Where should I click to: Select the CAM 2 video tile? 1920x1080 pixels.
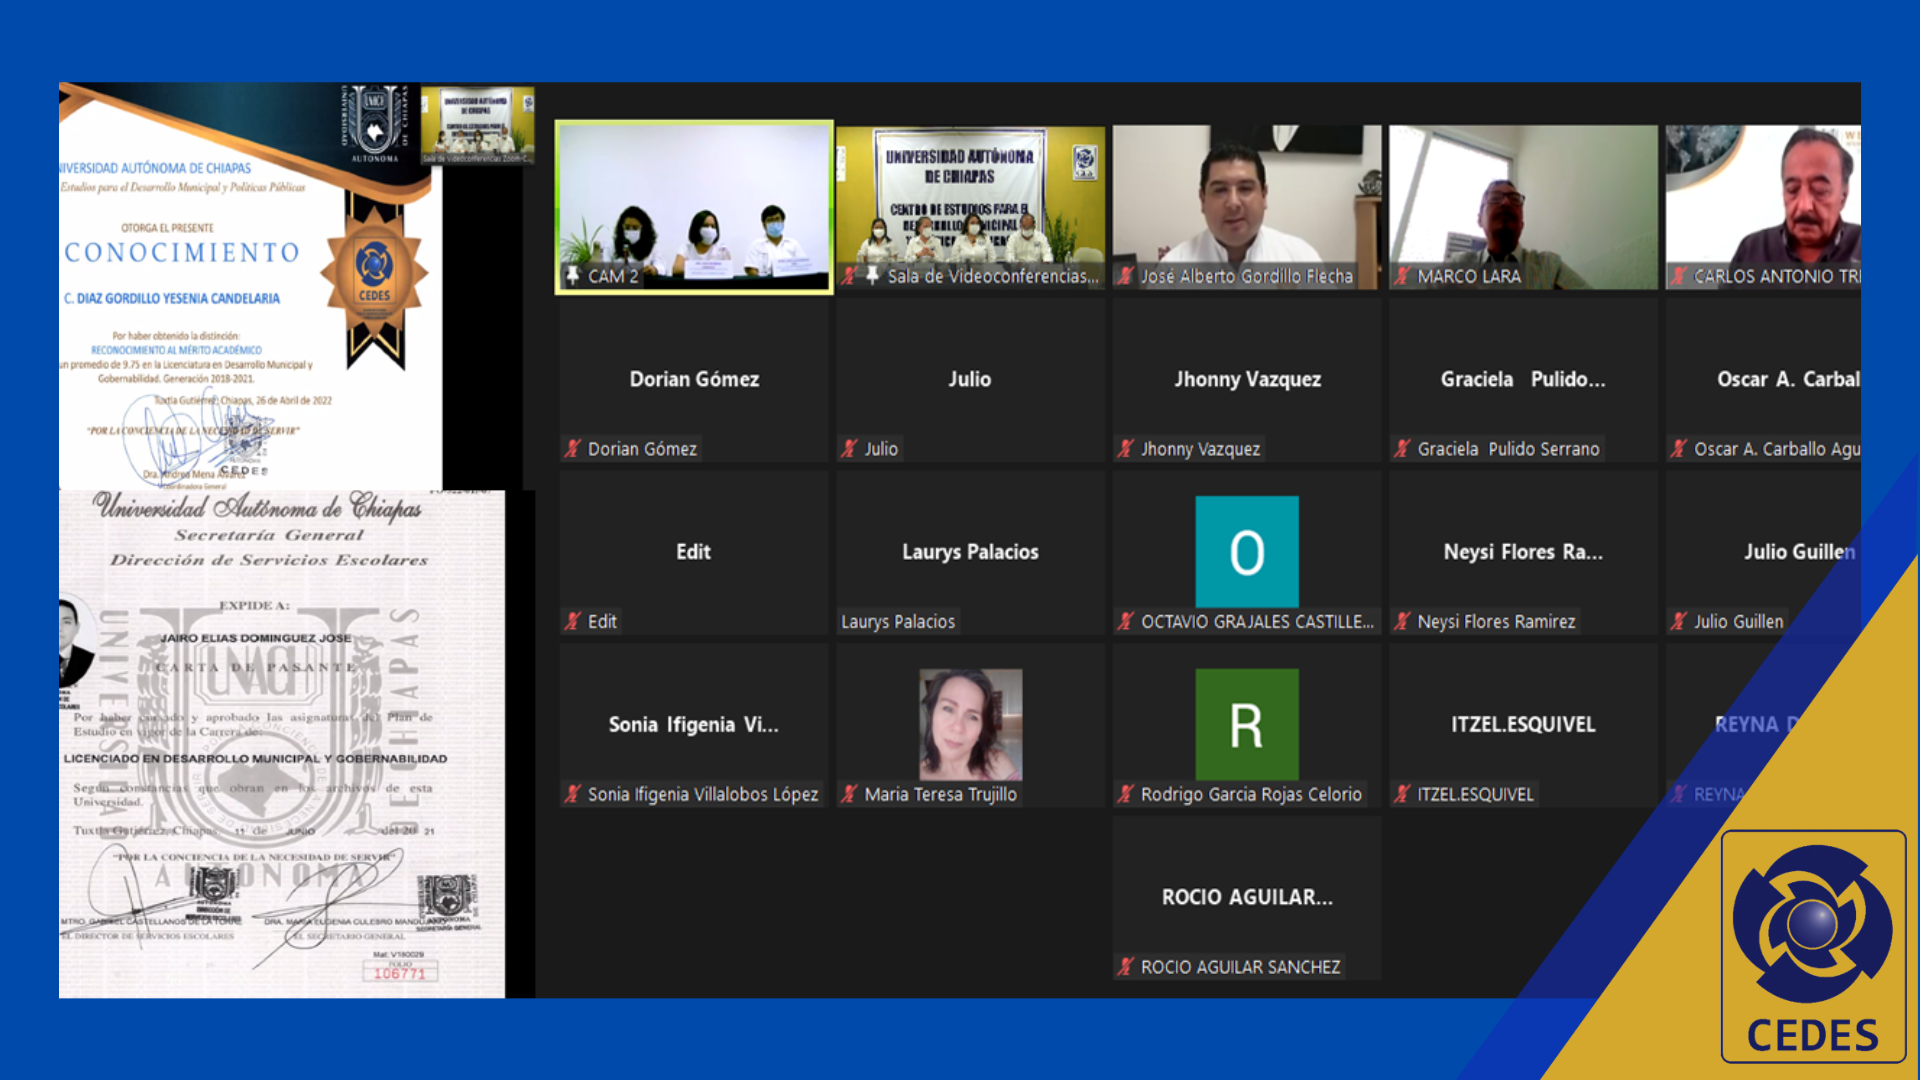[694, 207]
